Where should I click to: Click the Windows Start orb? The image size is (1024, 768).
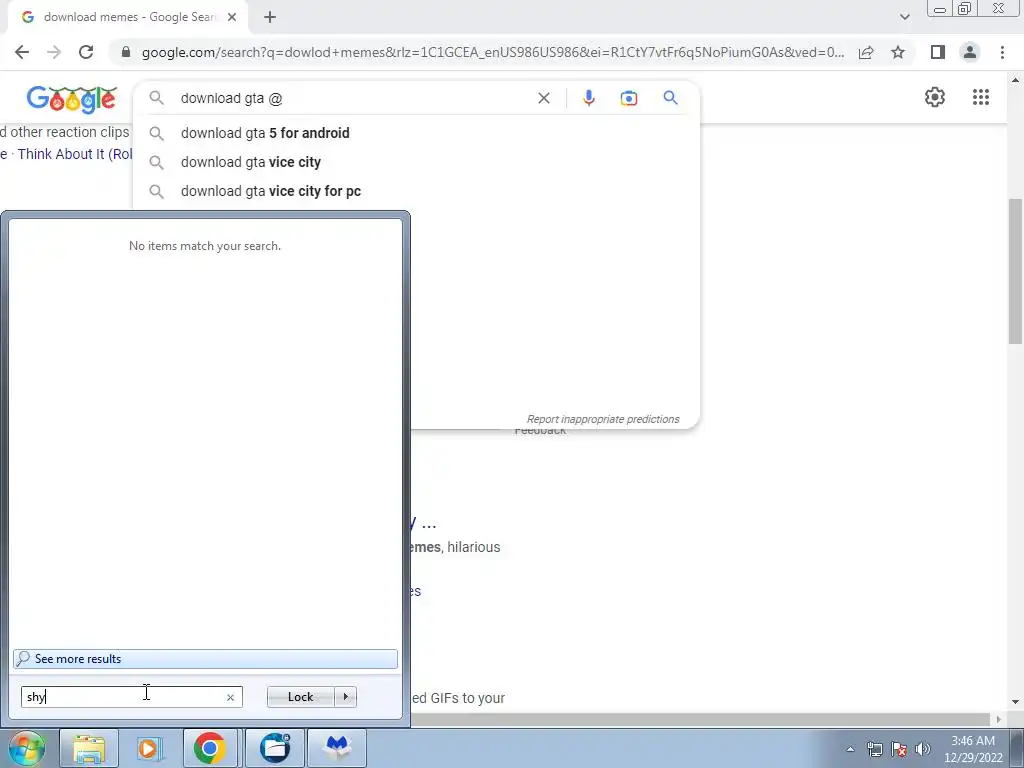click(x=26, y=748)
